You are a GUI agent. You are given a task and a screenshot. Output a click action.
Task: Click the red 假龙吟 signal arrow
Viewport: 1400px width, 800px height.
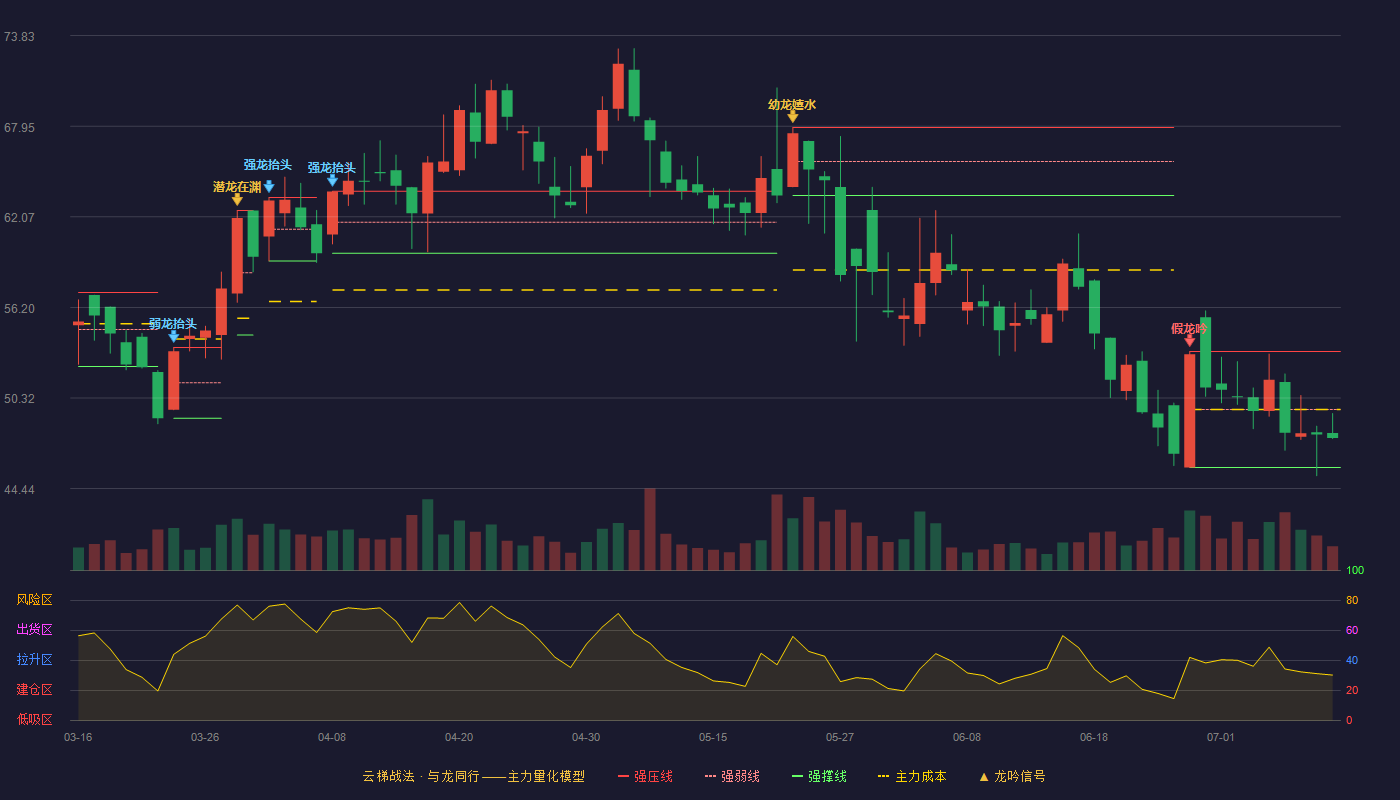coord(1190,341)
